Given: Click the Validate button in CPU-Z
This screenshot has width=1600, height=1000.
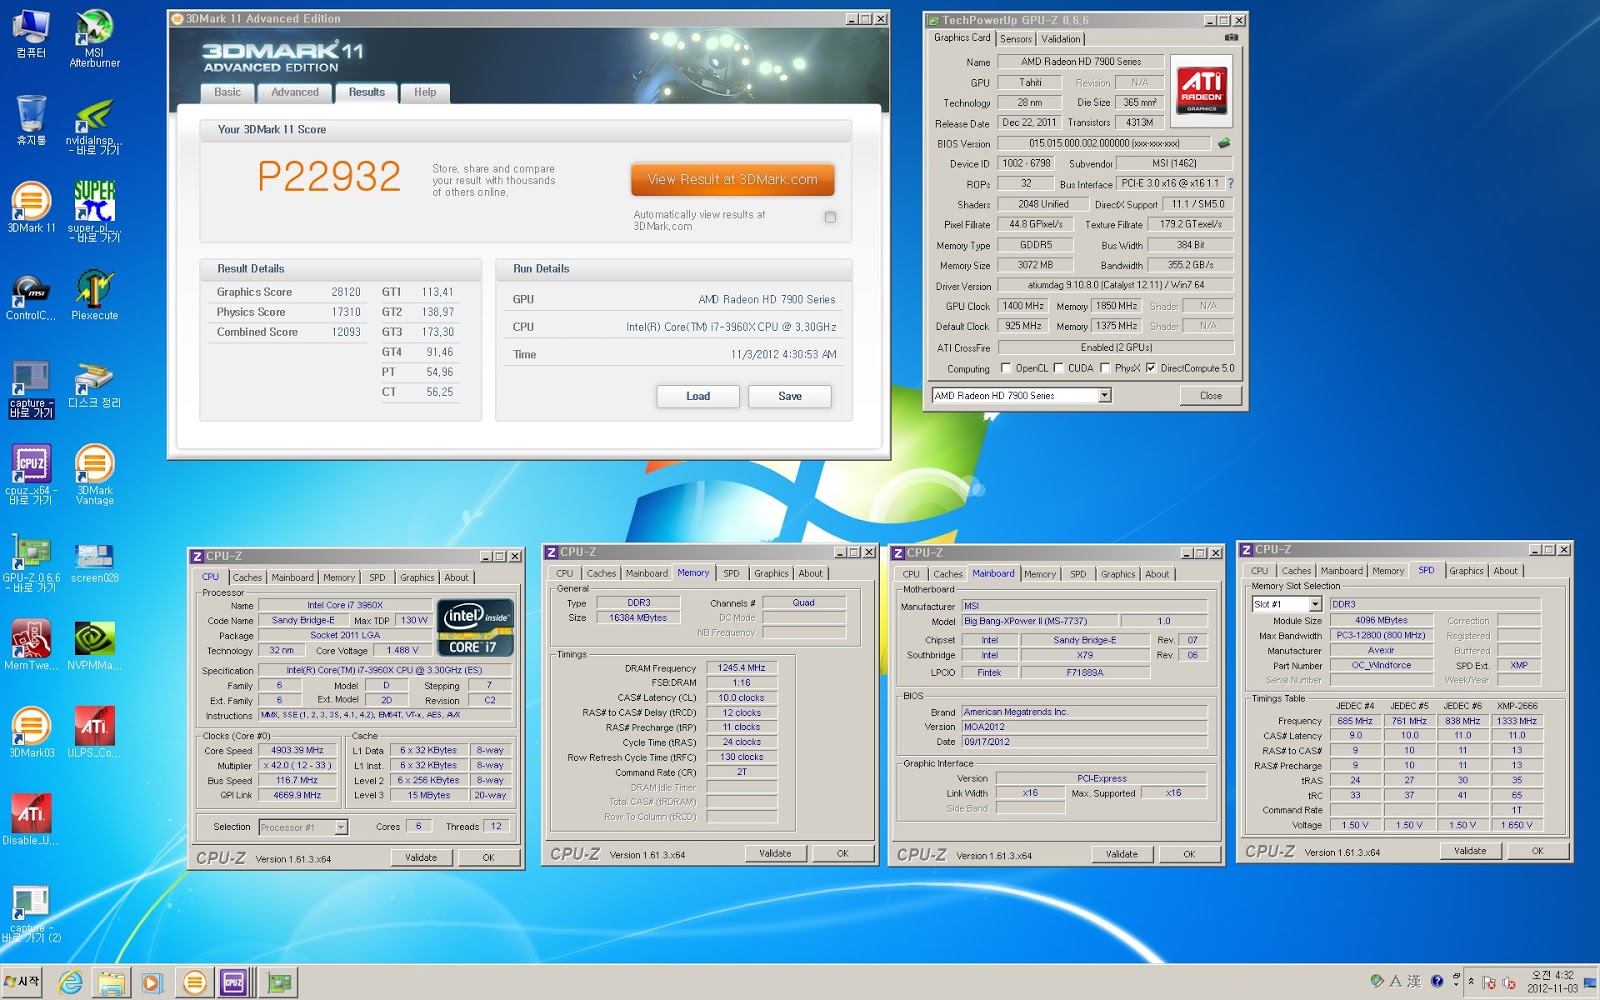Looking at the screenshot, I should click(421, 857).
